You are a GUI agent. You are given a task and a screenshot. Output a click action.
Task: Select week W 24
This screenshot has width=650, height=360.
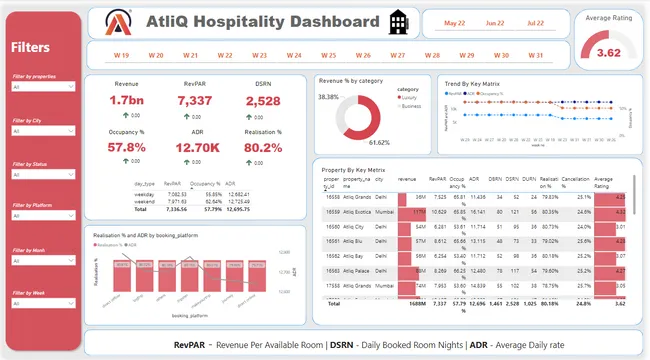[294, 55]
